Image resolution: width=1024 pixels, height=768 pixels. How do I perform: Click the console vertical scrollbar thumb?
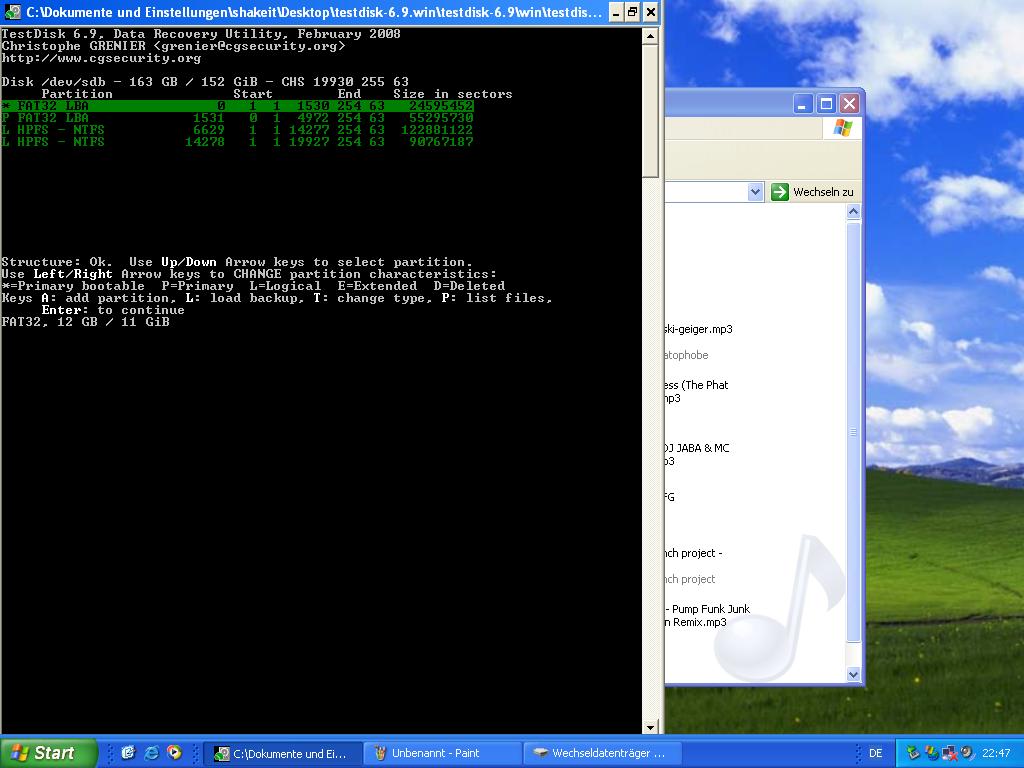click(x=650, y=110)
